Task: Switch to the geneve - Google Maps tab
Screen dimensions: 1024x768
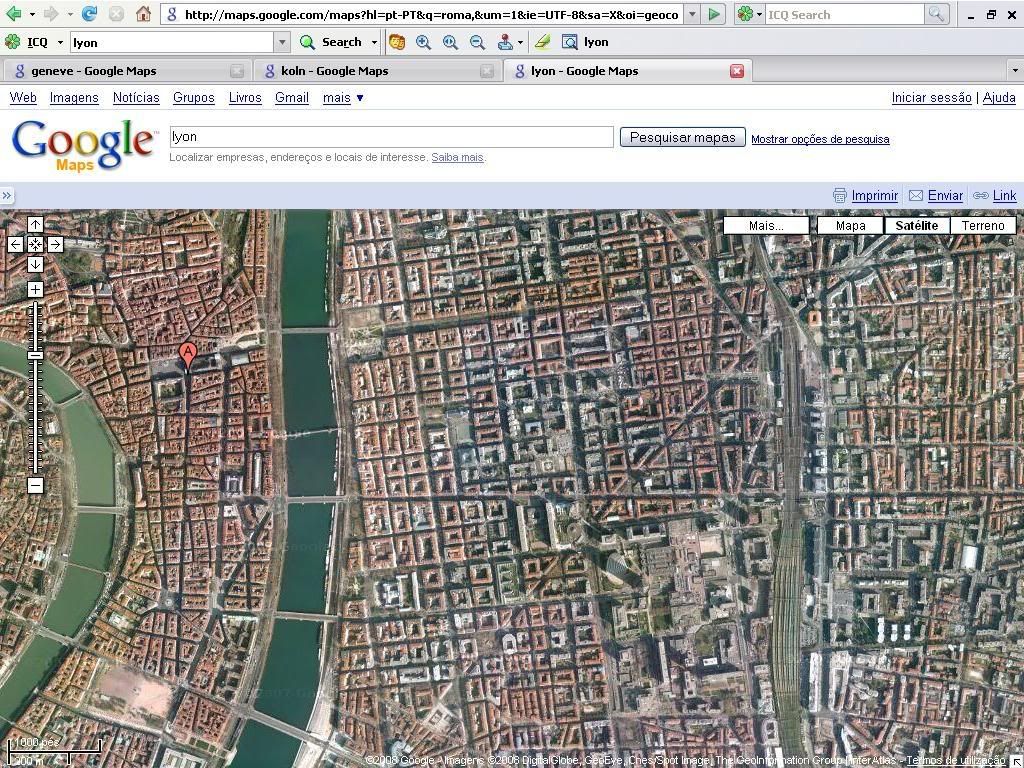Action: tap(93, 71)
